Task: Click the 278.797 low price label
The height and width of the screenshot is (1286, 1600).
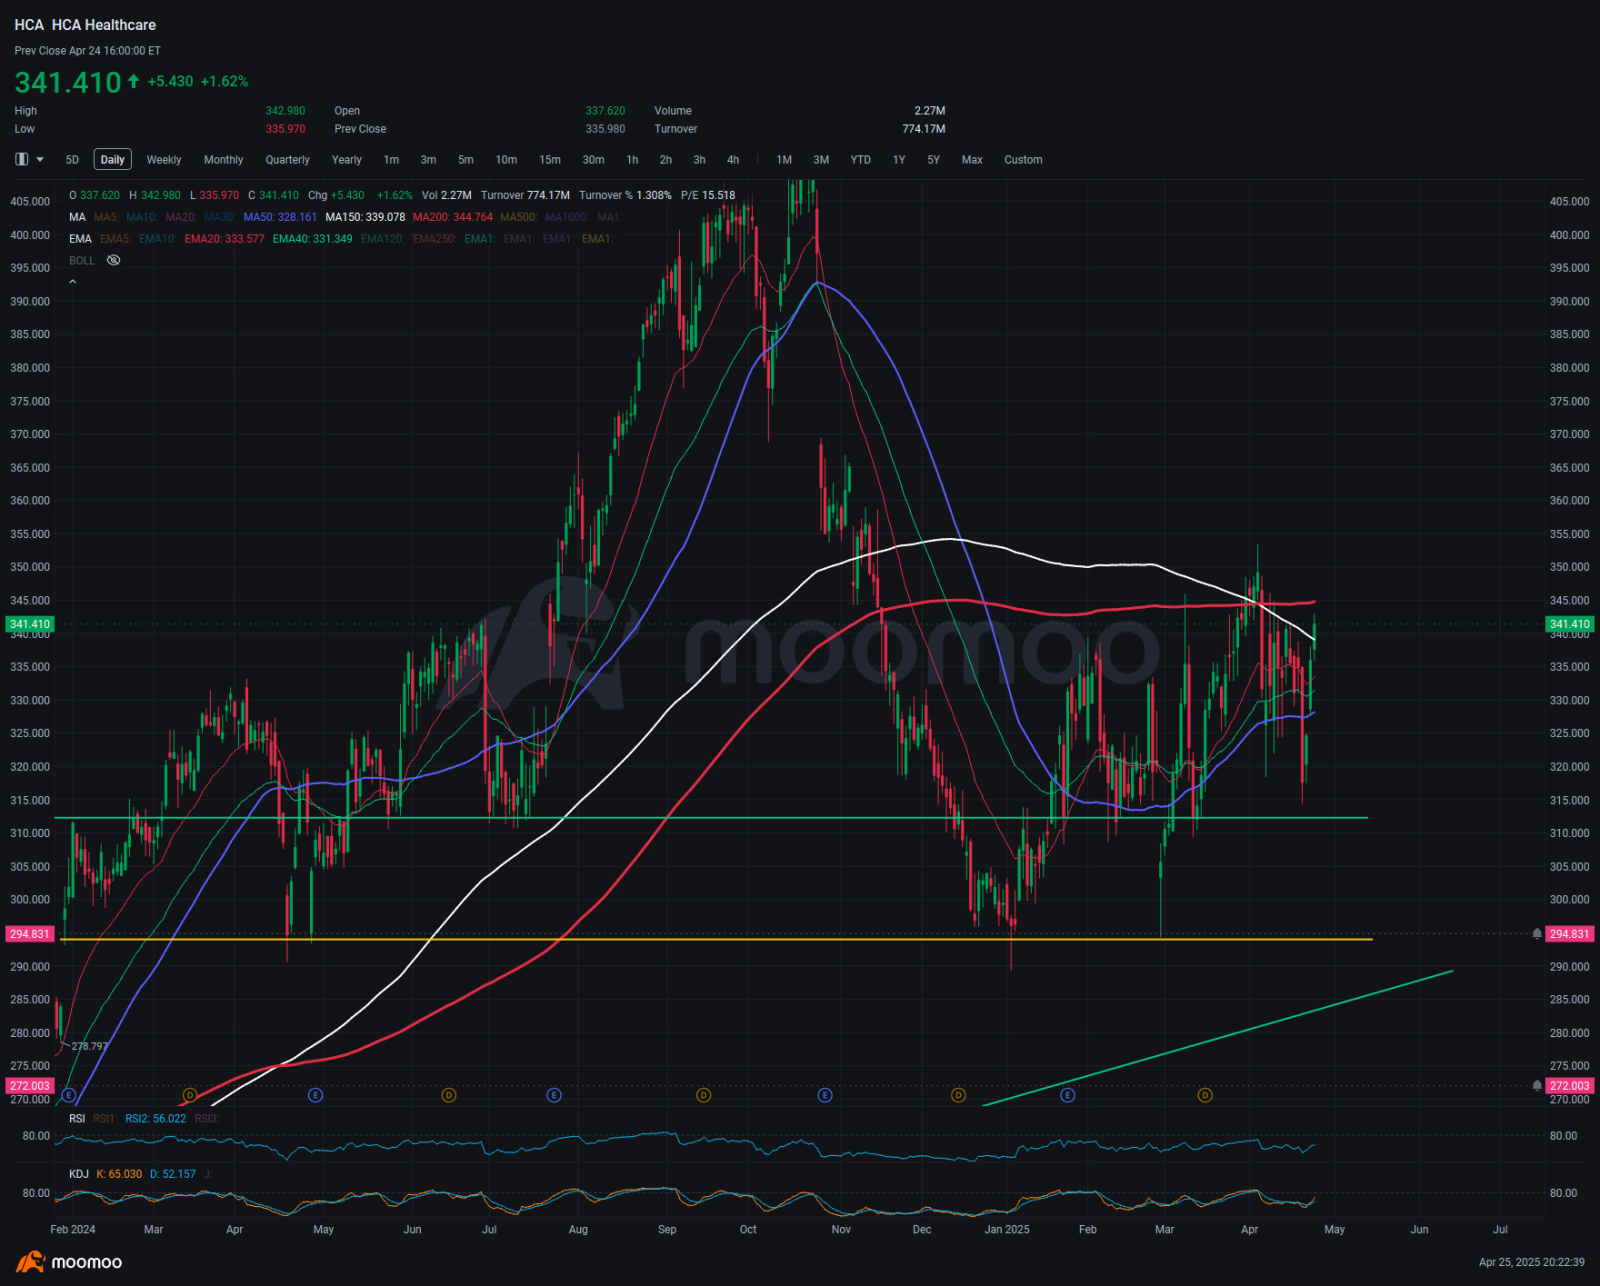Action: [90, 1046]
